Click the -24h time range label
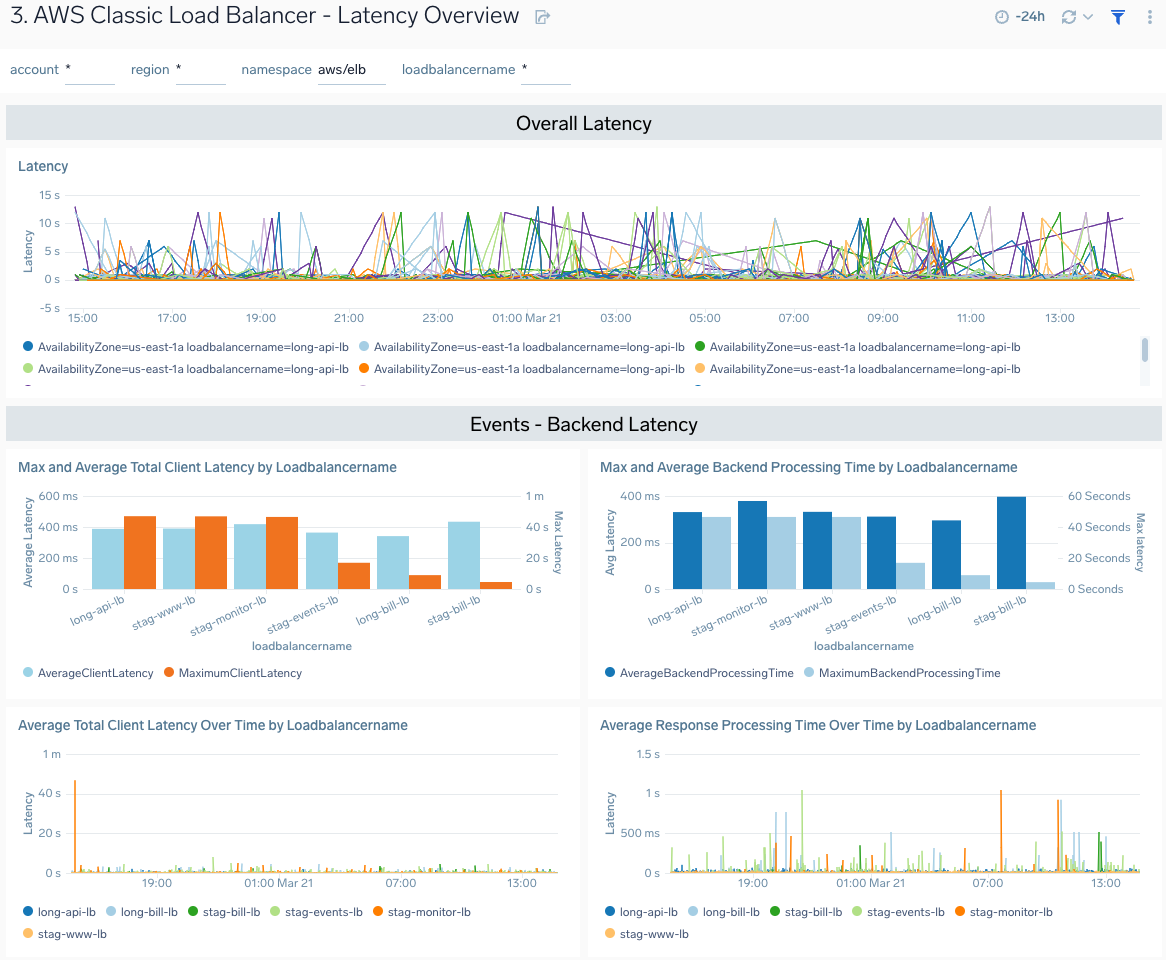 1031,16
